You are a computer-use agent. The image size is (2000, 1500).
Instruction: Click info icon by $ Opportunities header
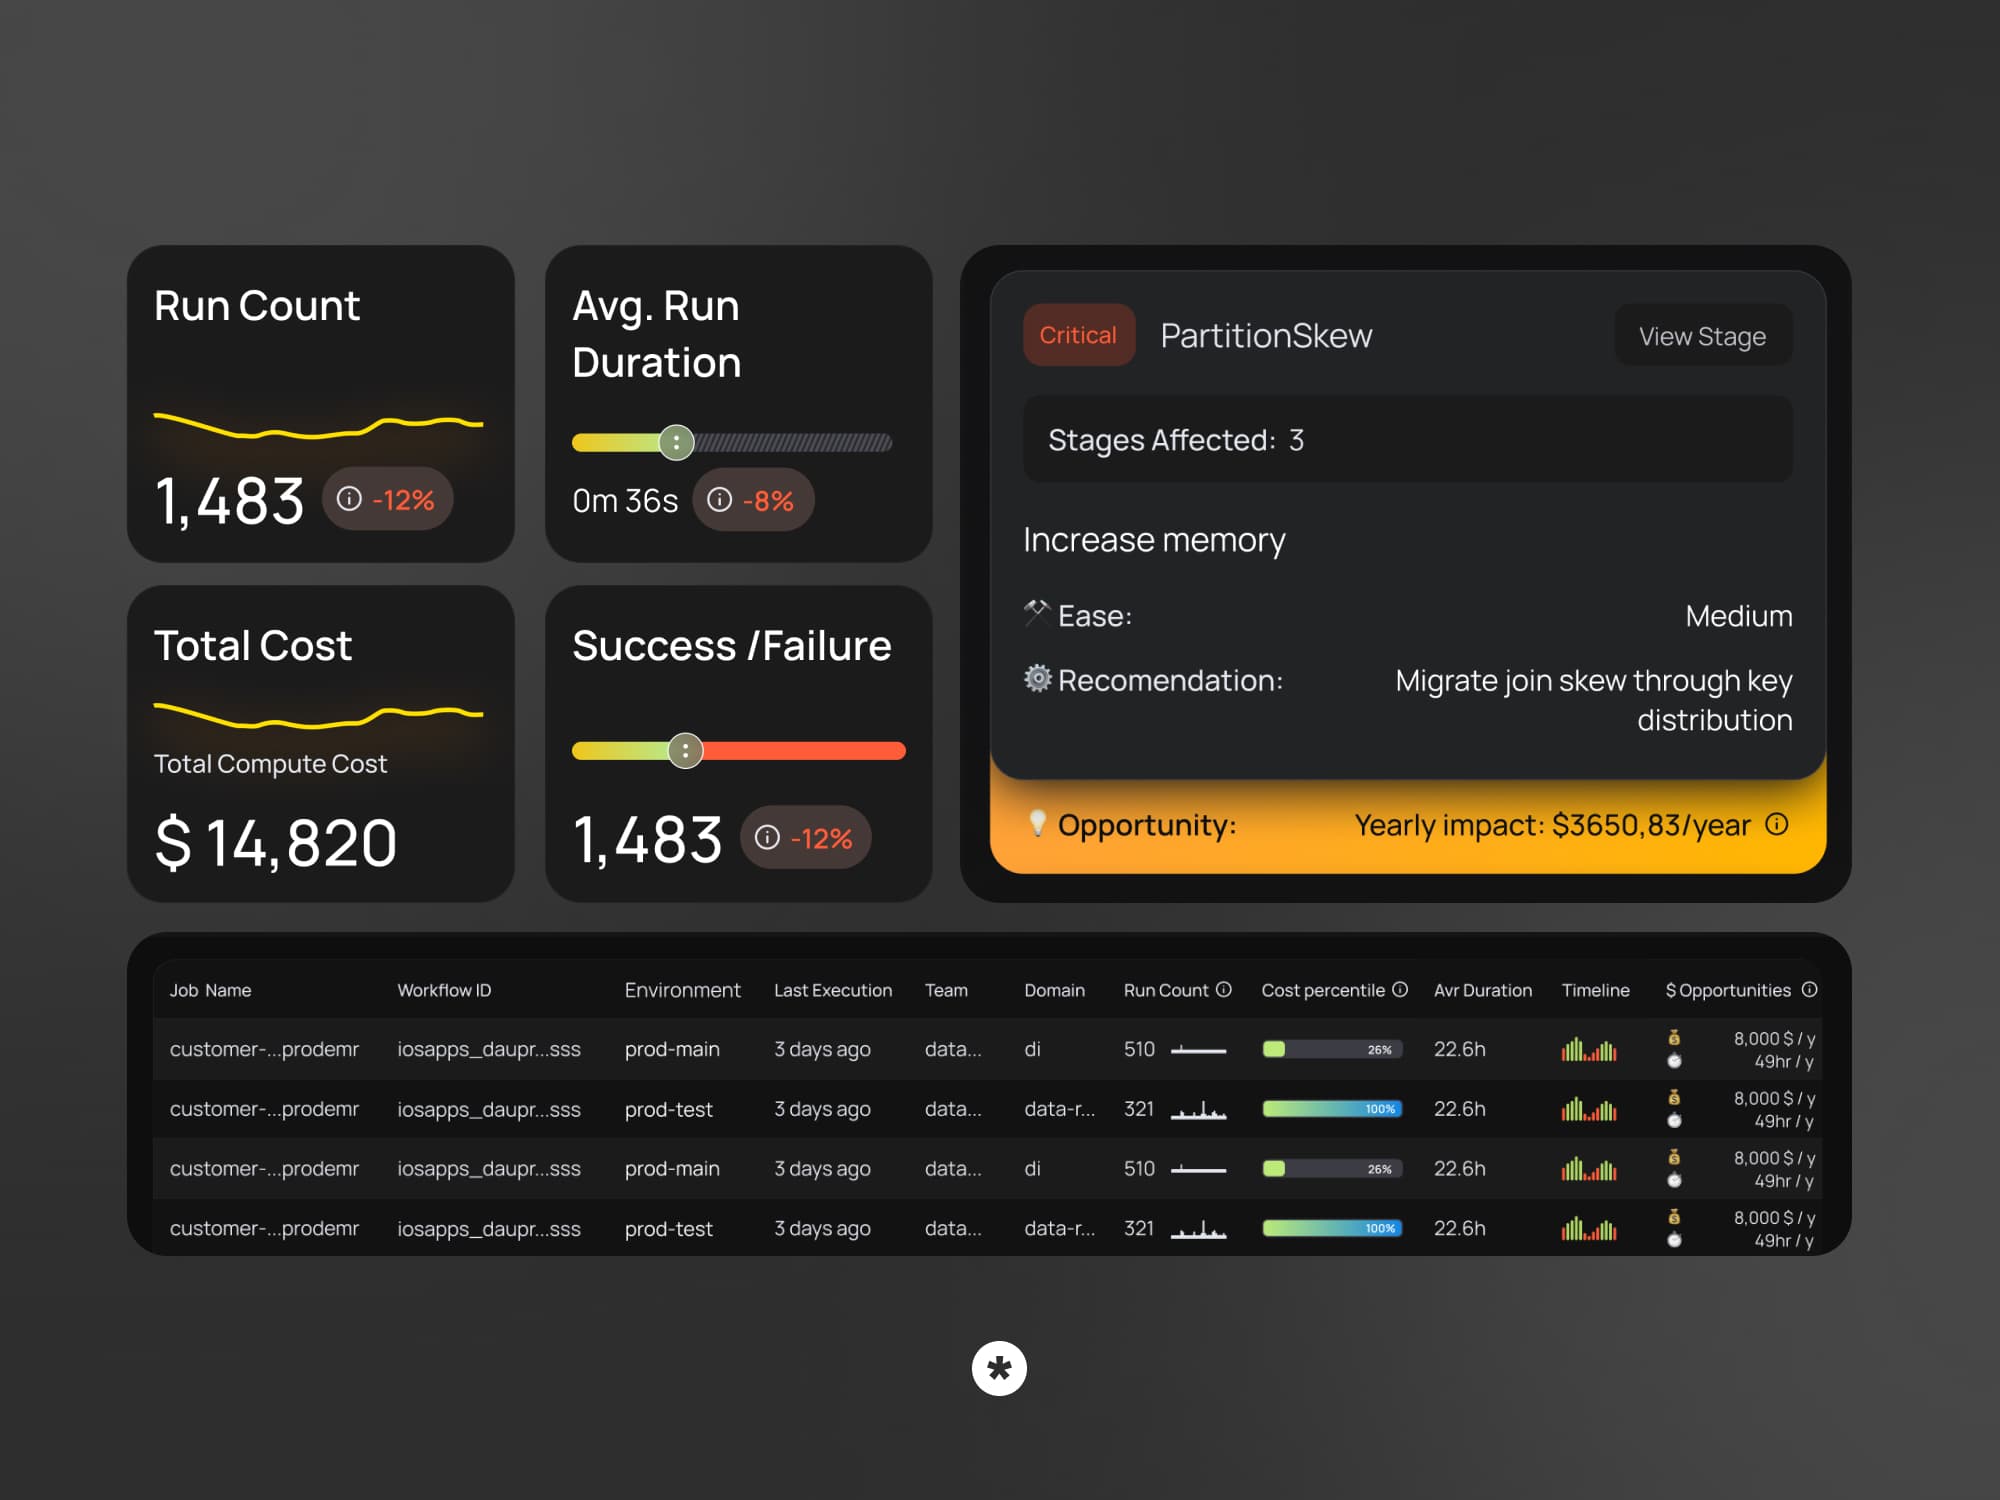1809,989
